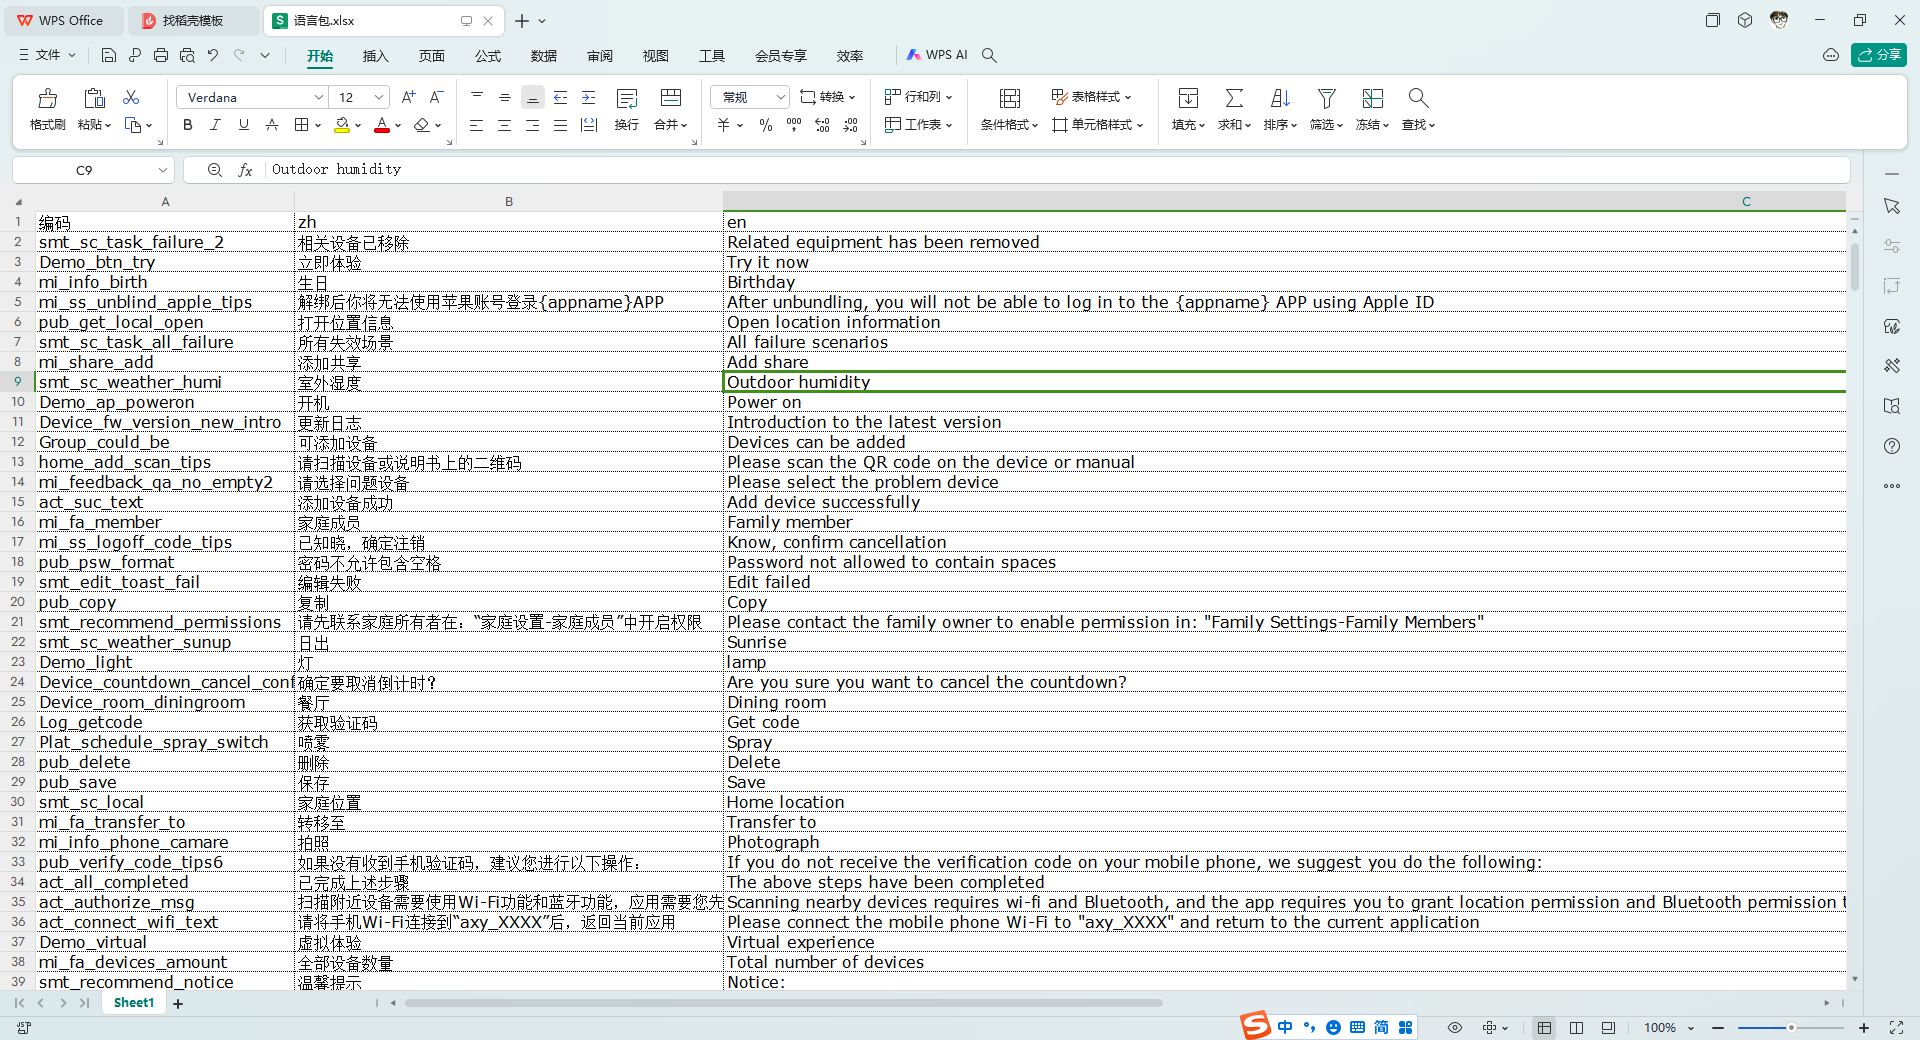The width and height of the screenshot is (1920, 1040).
Task: Click the WPS AI button
Action: coord(937,55)
